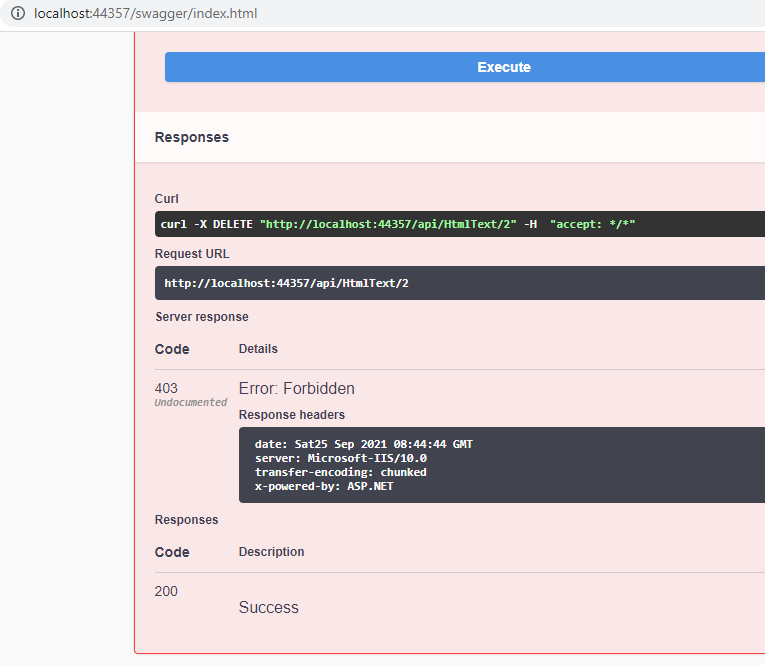The image size is (765, 665).
Task: Click the Undocumented tag under 403
Action: tap(191, 403)
